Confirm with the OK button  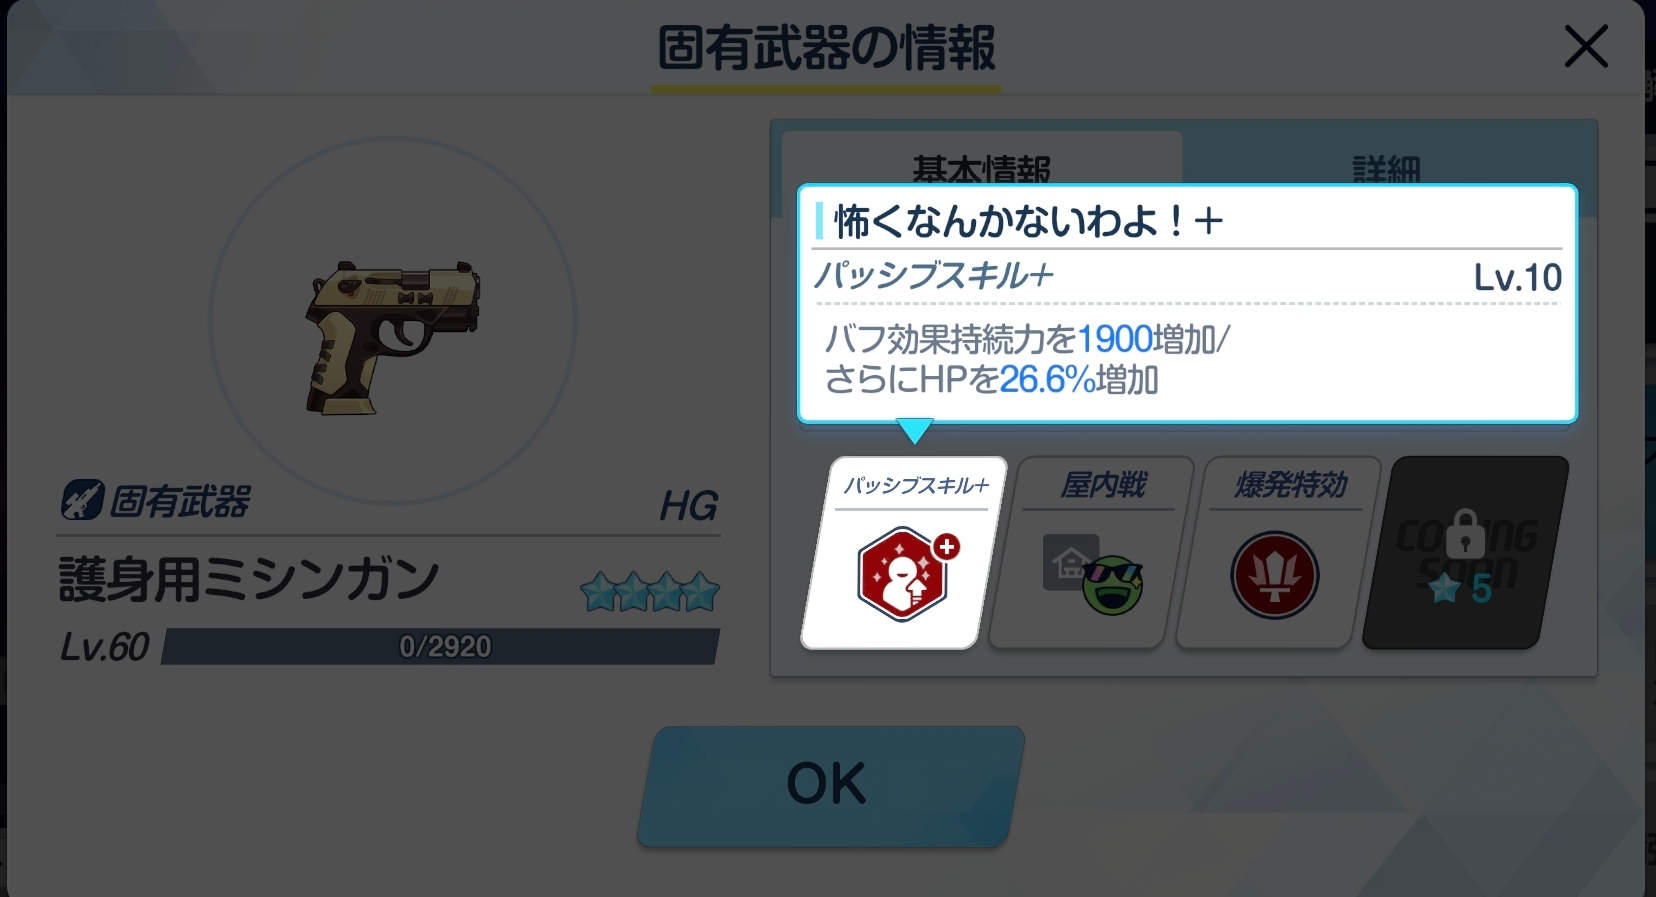point(829,786)
